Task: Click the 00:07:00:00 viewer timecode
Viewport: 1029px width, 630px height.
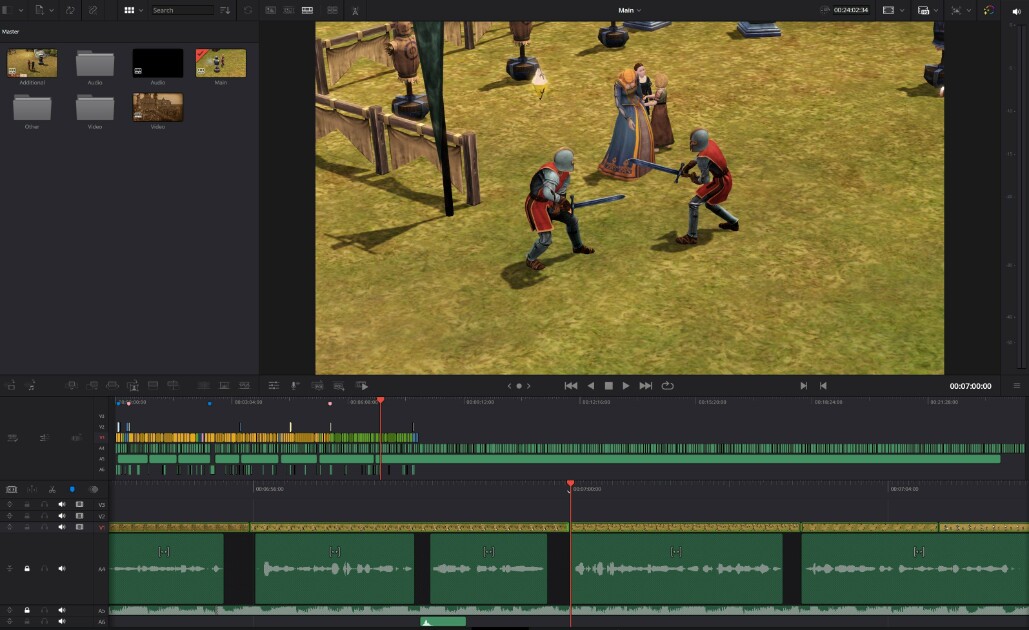Action: click(970, 386)
